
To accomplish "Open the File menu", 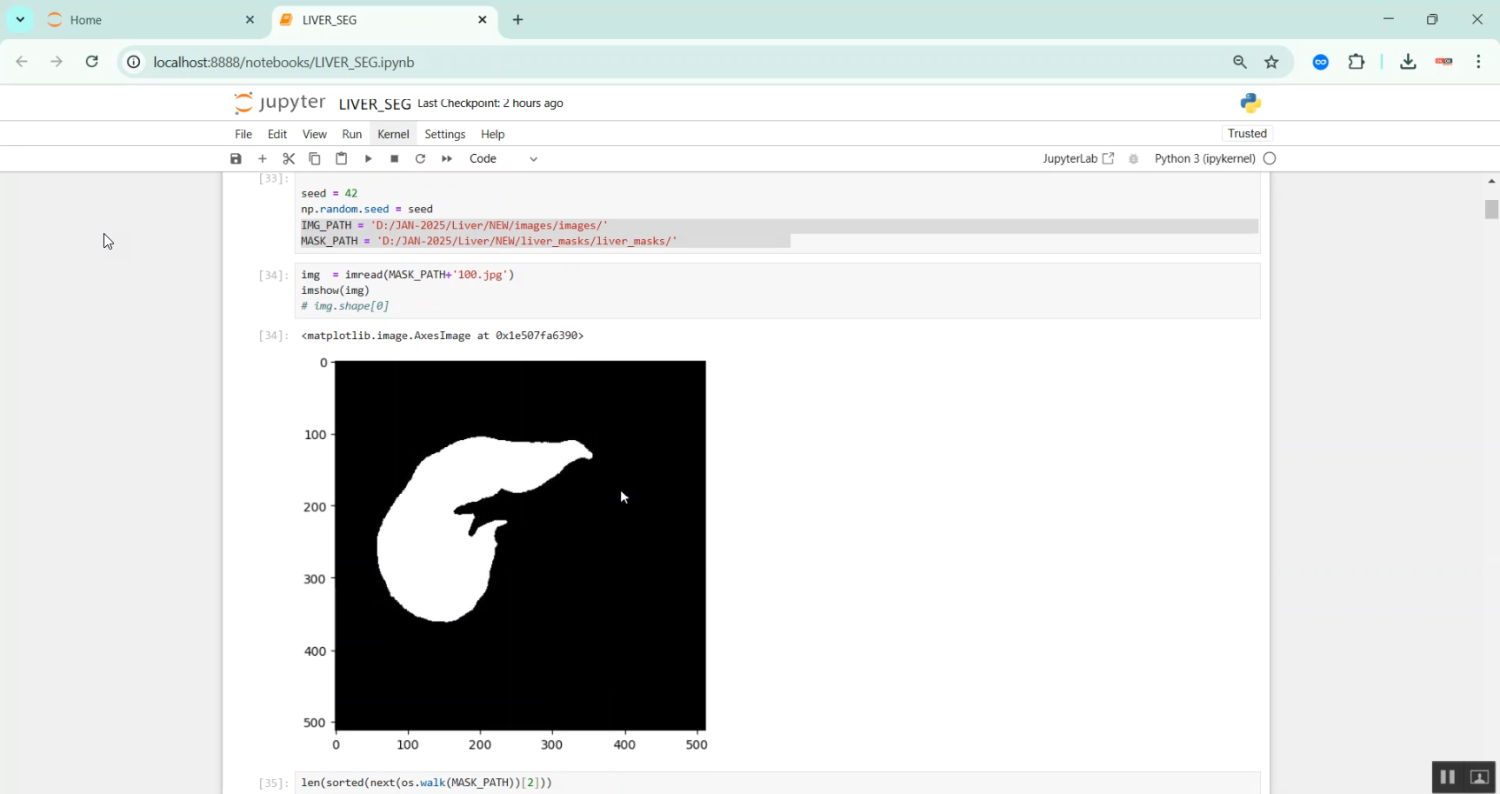I will (243, 134).
